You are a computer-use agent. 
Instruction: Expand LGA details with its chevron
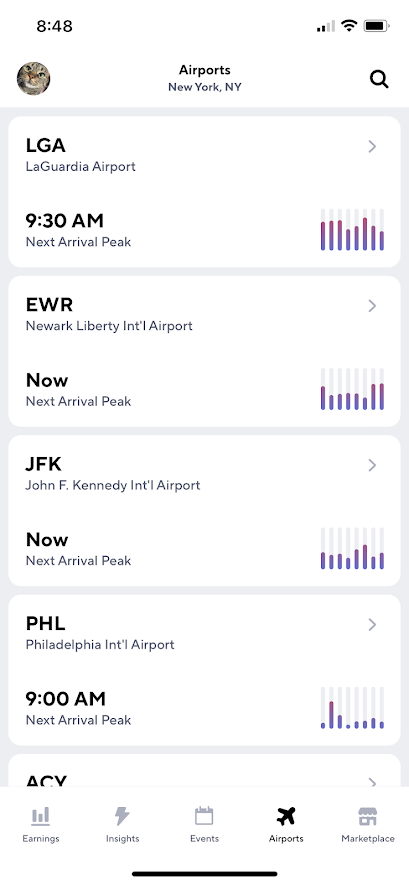click(372, 147)
